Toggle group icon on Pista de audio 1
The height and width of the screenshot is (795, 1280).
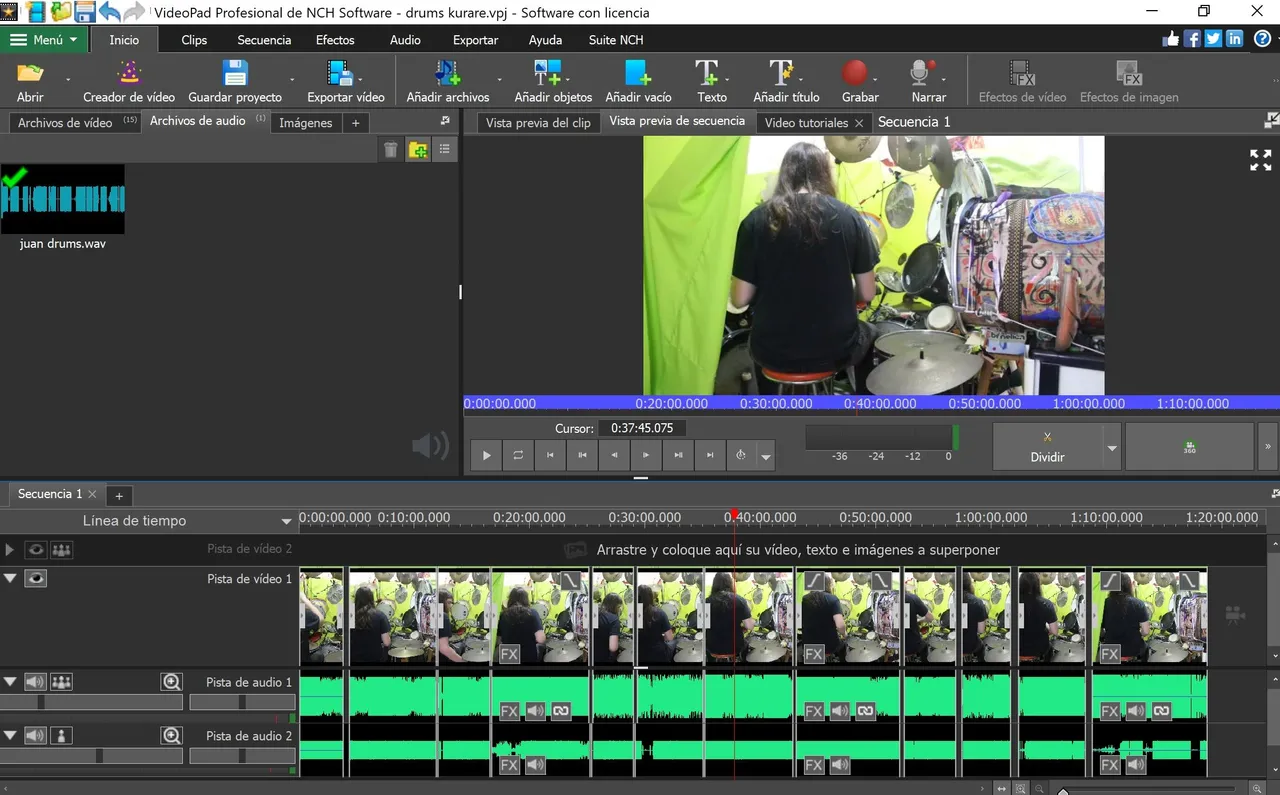[62, 682]
